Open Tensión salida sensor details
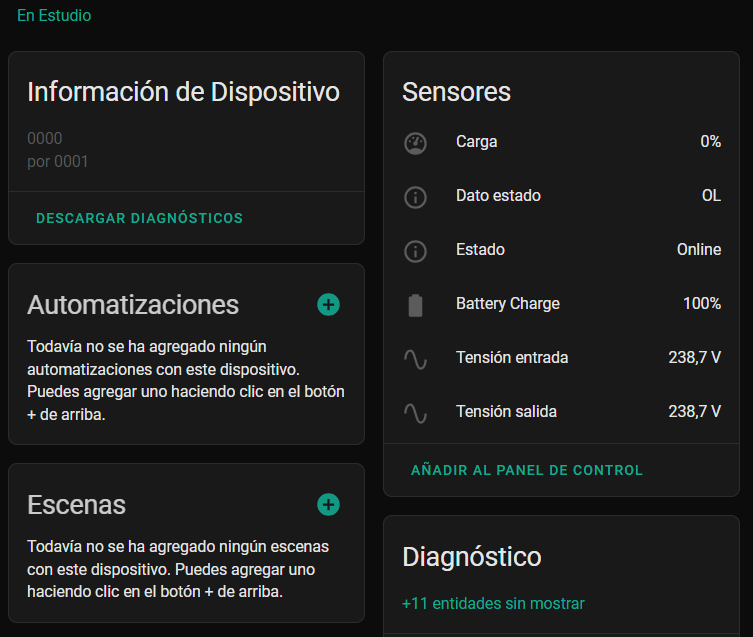753x637 pixels. point(506,412)
